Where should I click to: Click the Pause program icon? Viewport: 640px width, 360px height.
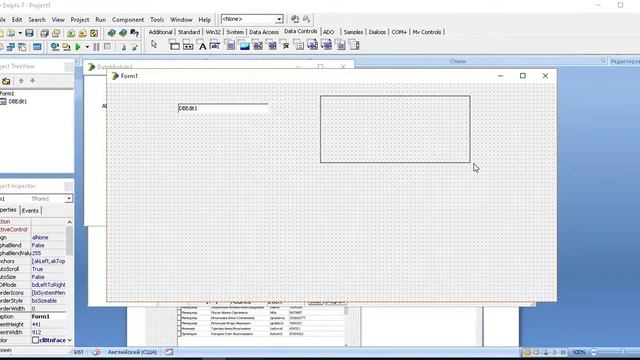[x=96, y=47]
